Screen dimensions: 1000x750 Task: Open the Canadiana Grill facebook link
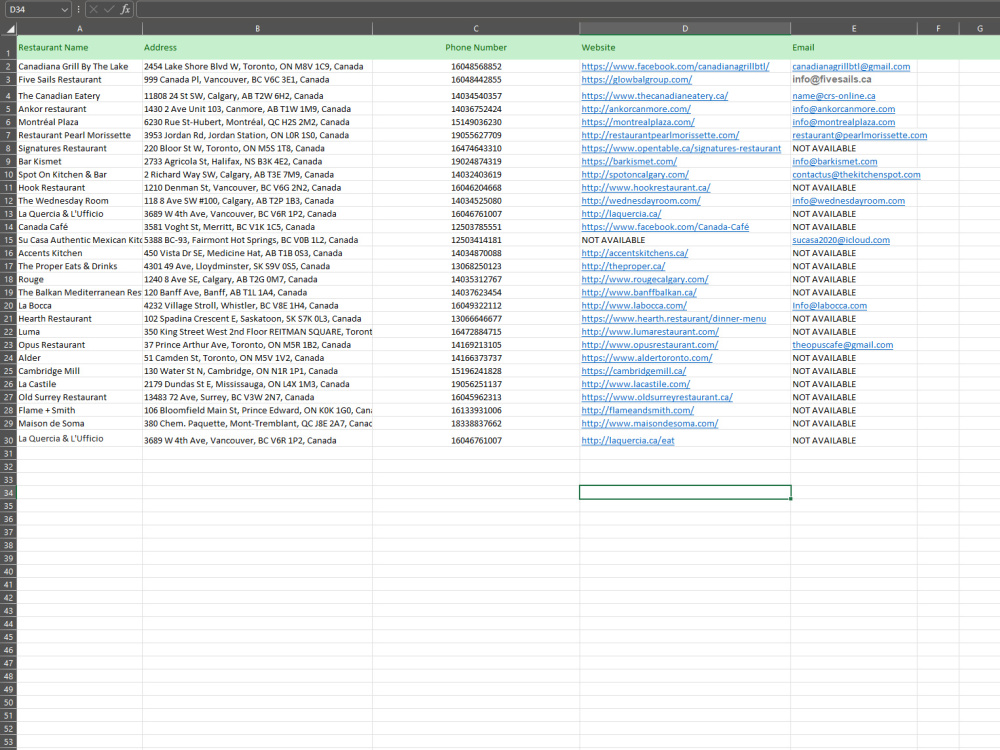pyautogui.click(x=675, y=66)
